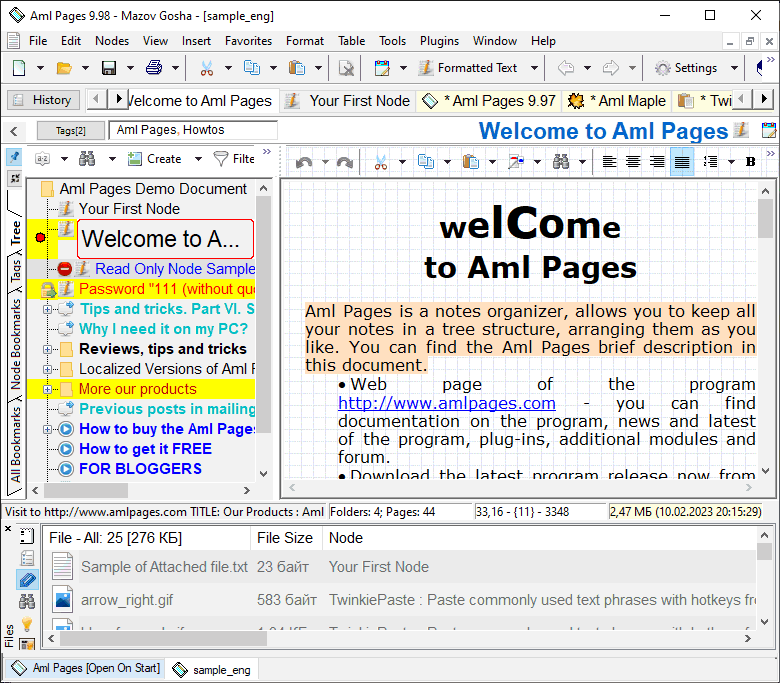780x683 pixels.
Task: Click the editor vertical scrollbar thumb
Action: click(x=765, y=218)
